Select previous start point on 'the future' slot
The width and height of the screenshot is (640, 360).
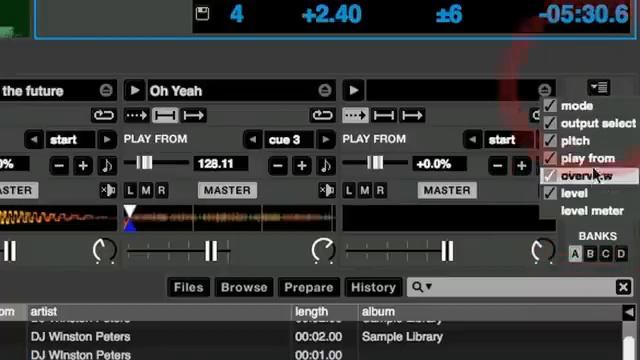tap(34, 140)
